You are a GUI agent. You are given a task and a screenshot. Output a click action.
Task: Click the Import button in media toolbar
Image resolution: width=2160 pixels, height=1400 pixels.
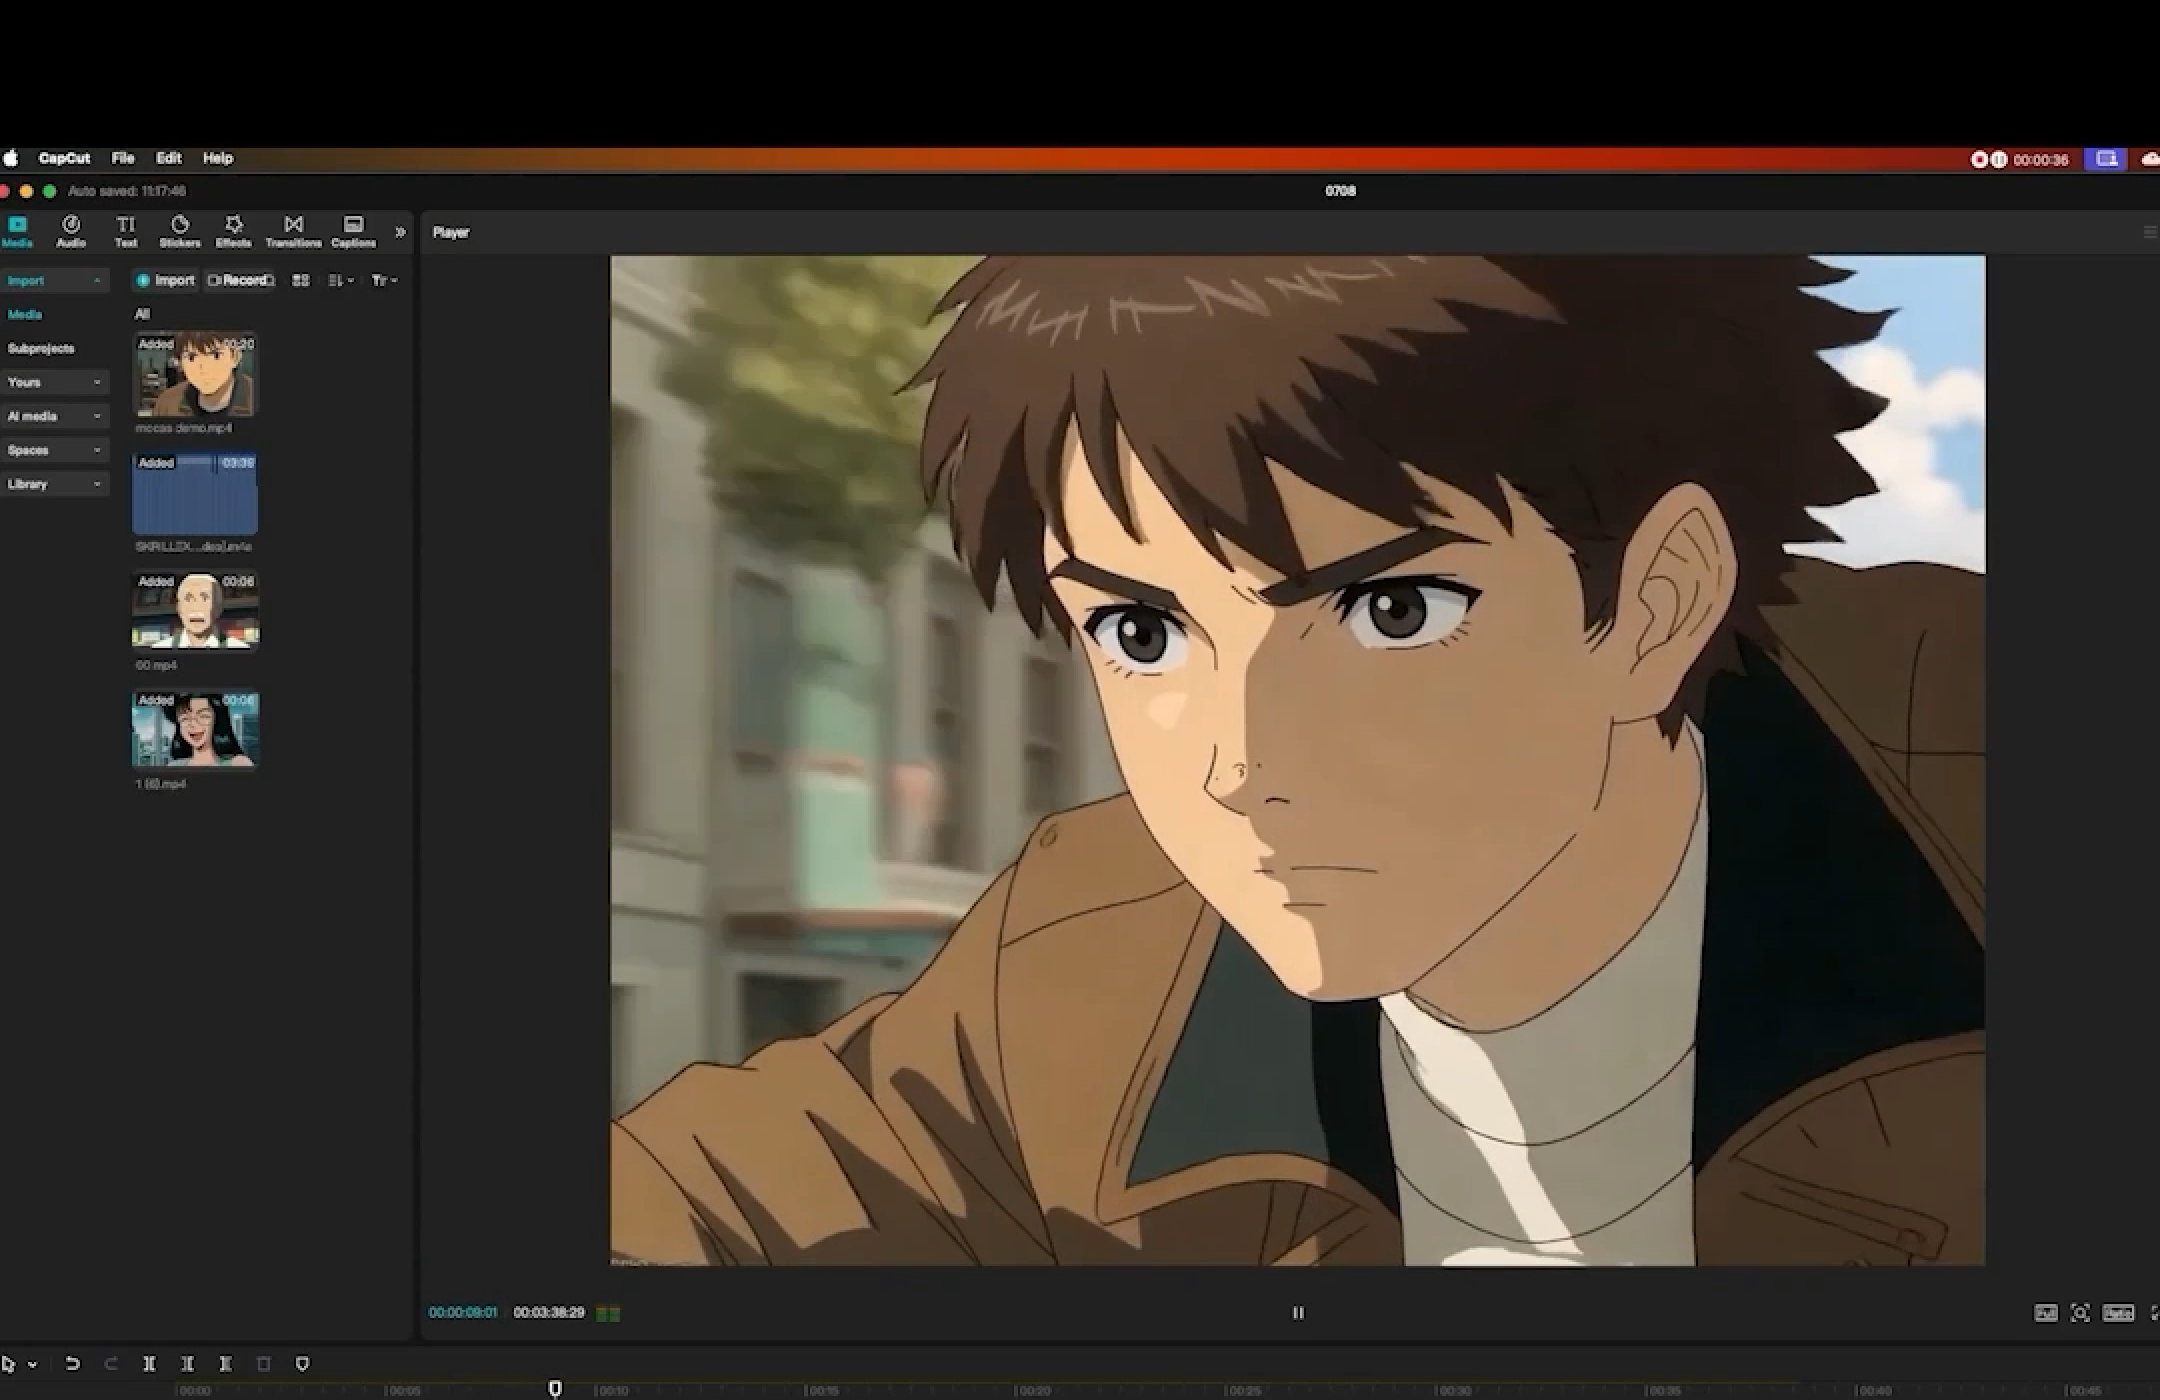pyautogui.click(x=165, y=280)
